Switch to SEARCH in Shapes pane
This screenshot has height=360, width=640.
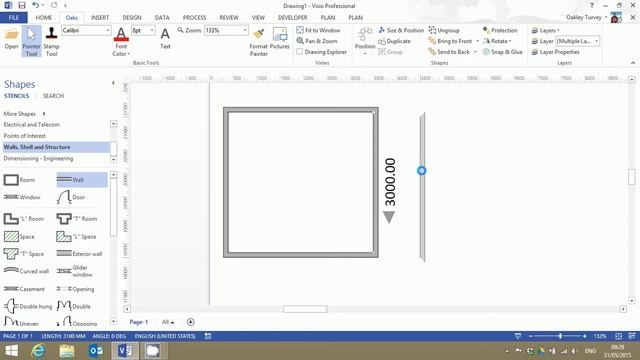click(x=53, y=96)
